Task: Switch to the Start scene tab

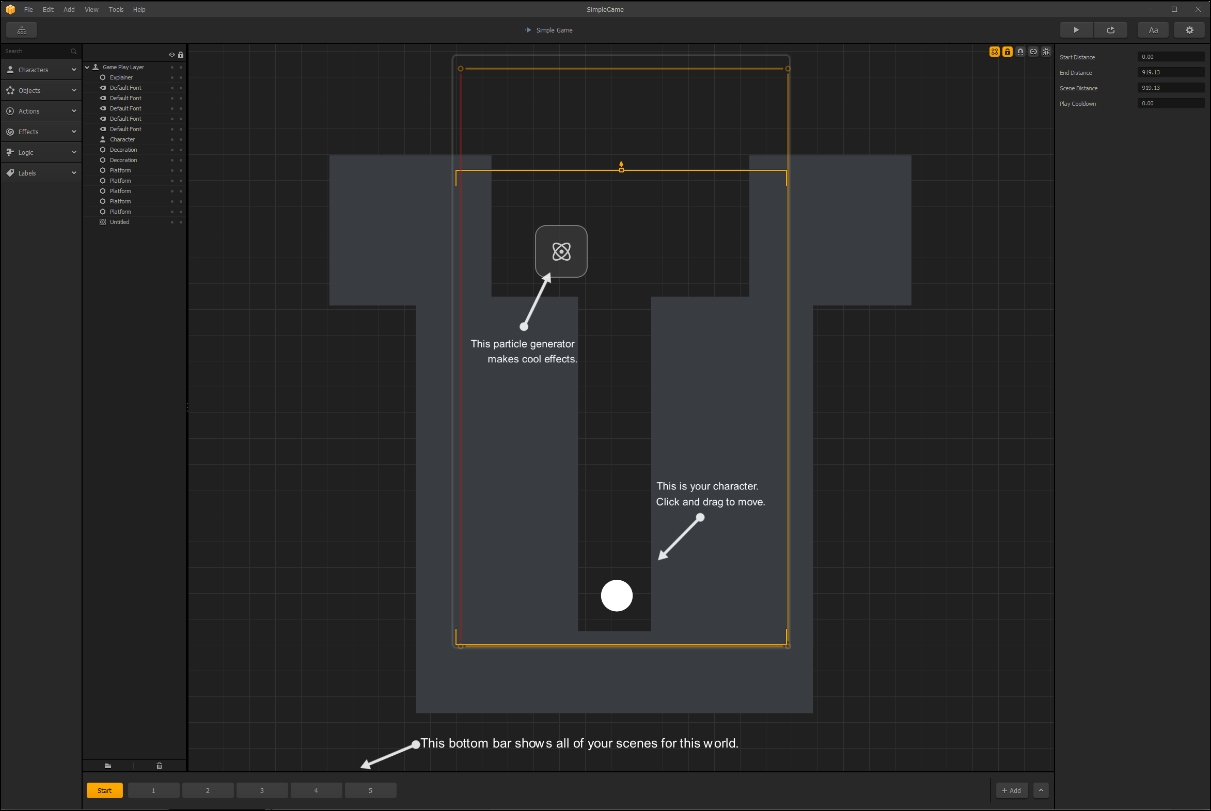Action: (x=104, y=790)
